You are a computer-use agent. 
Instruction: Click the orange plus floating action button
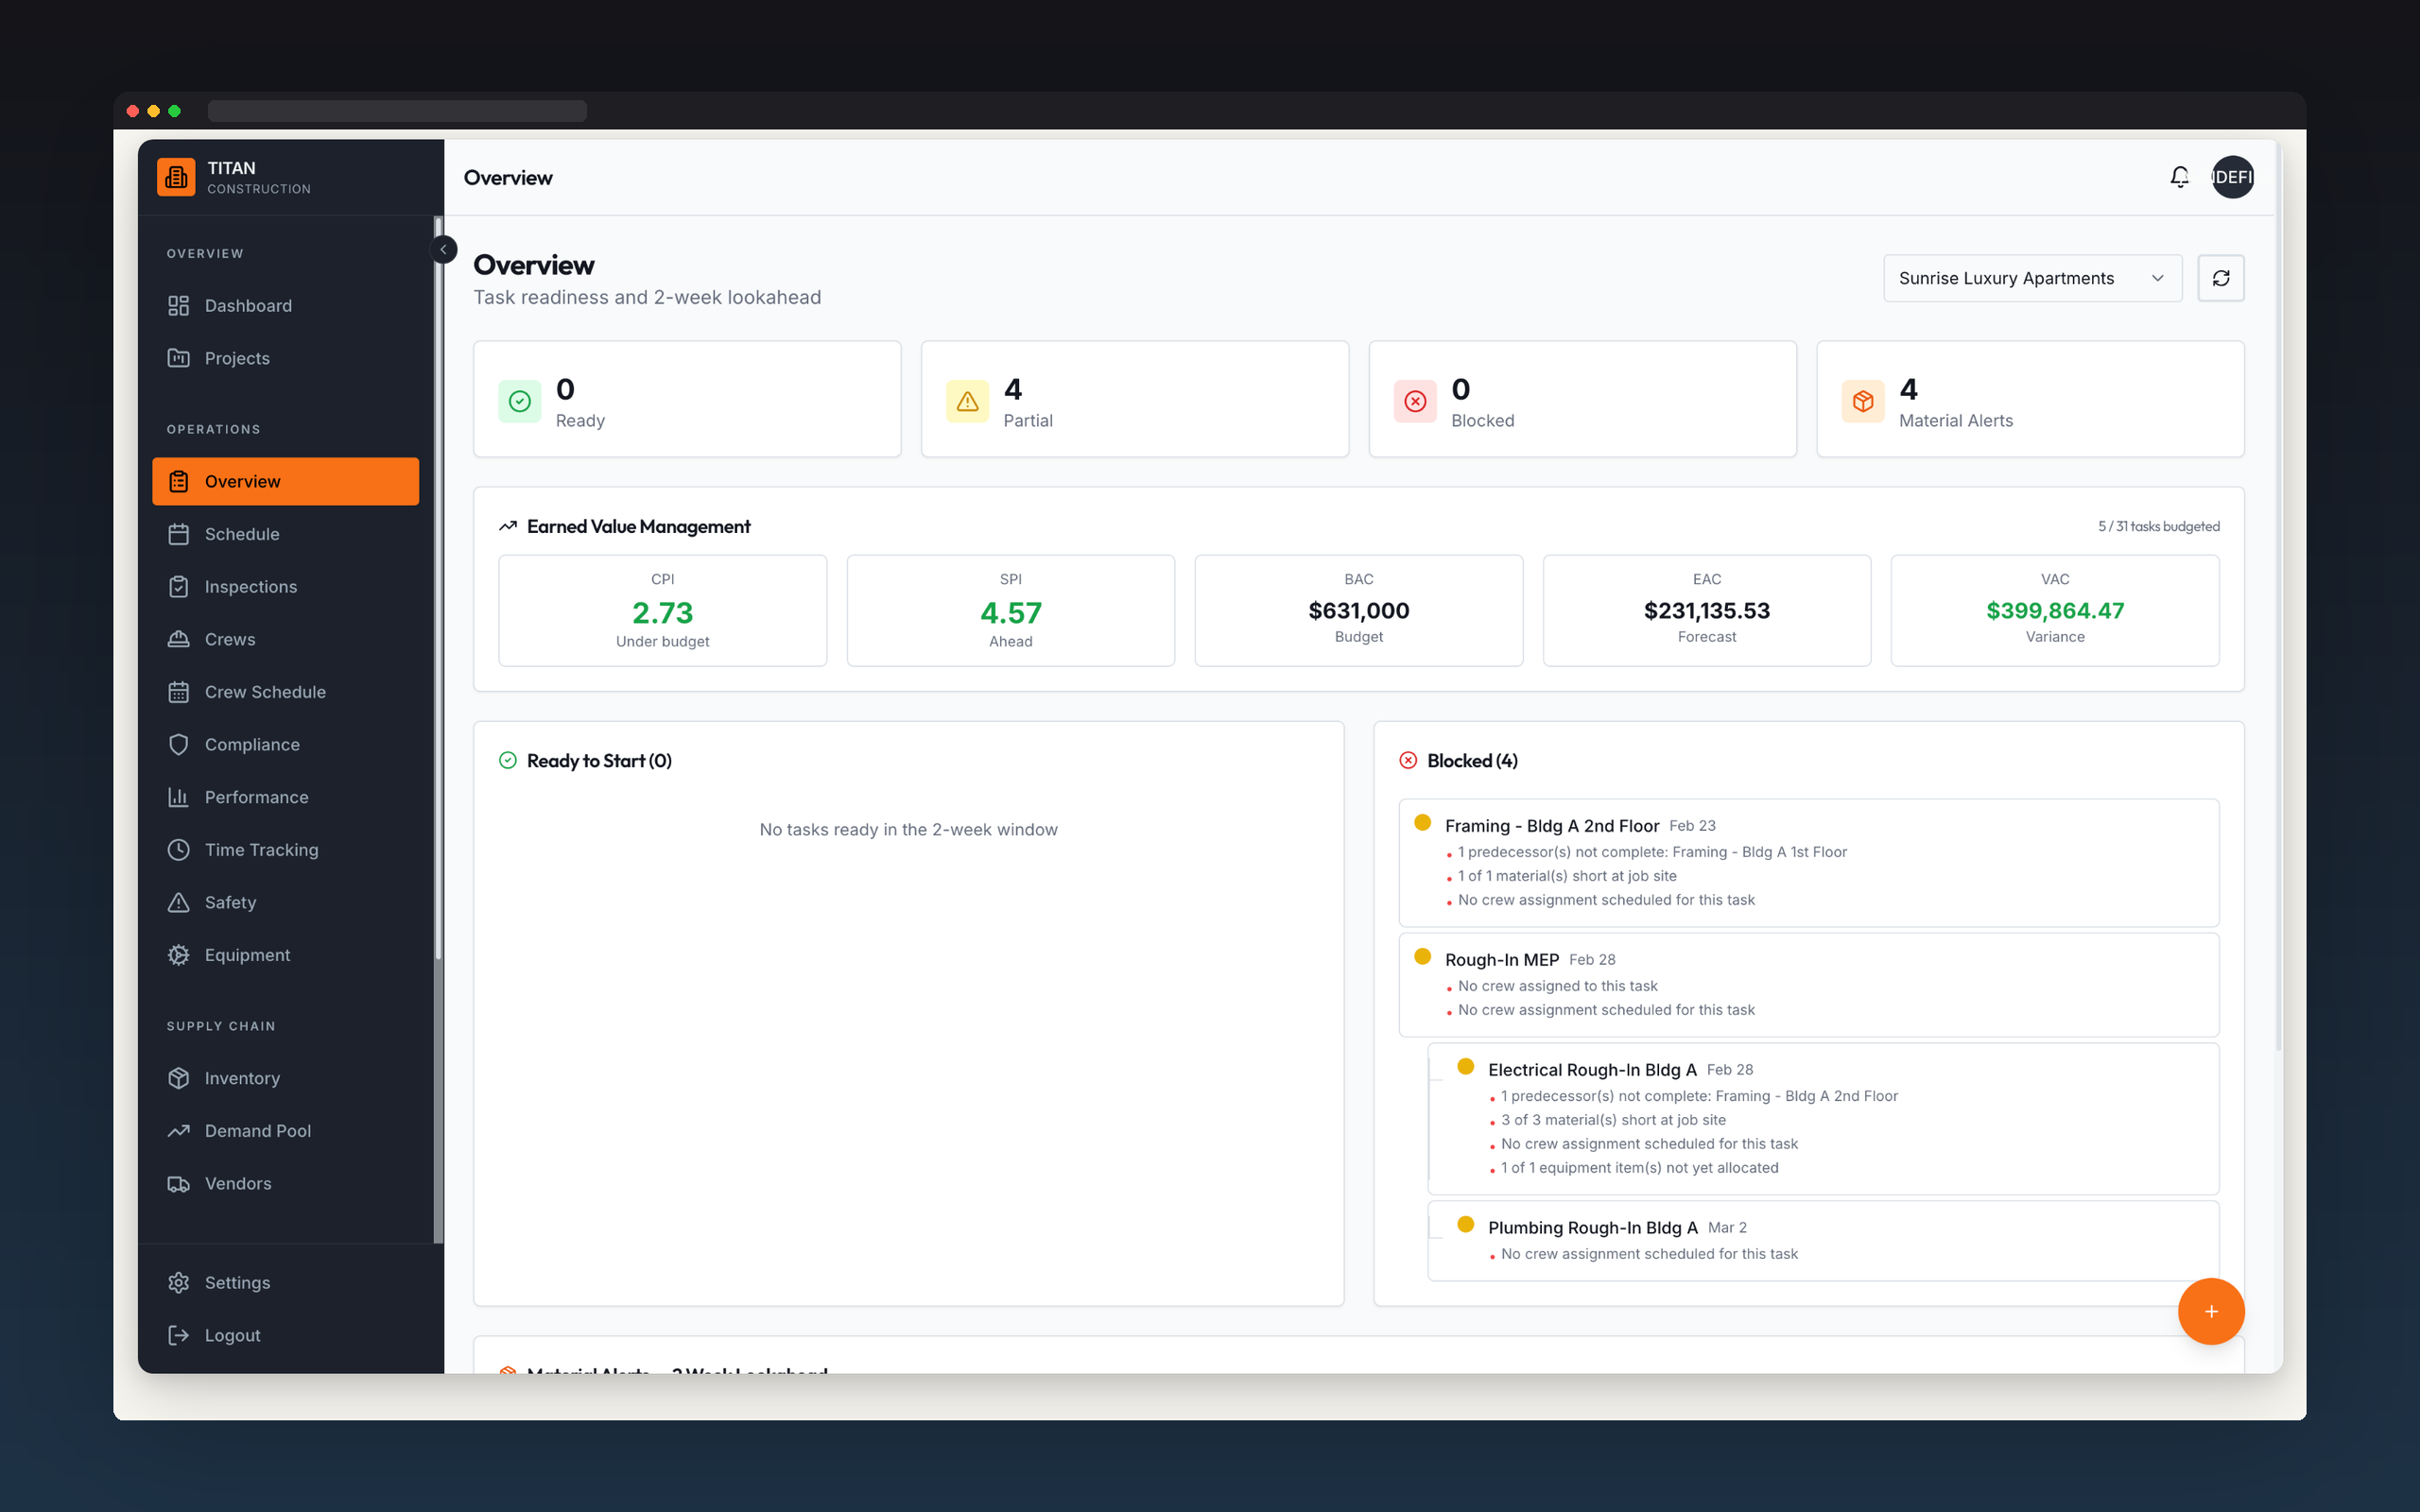2211,1311
